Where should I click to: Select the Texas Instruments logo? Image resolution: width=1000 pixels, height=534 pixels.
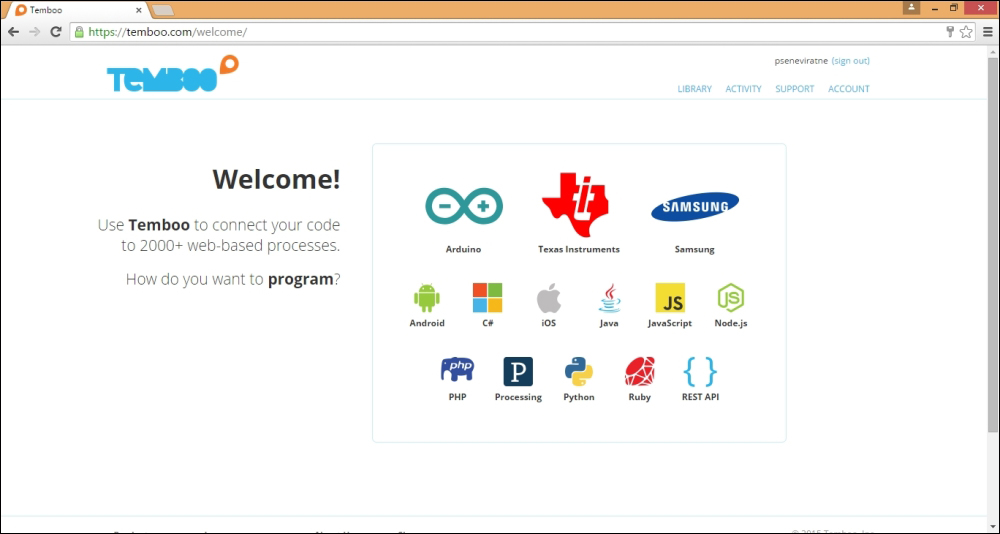[577, 205]
